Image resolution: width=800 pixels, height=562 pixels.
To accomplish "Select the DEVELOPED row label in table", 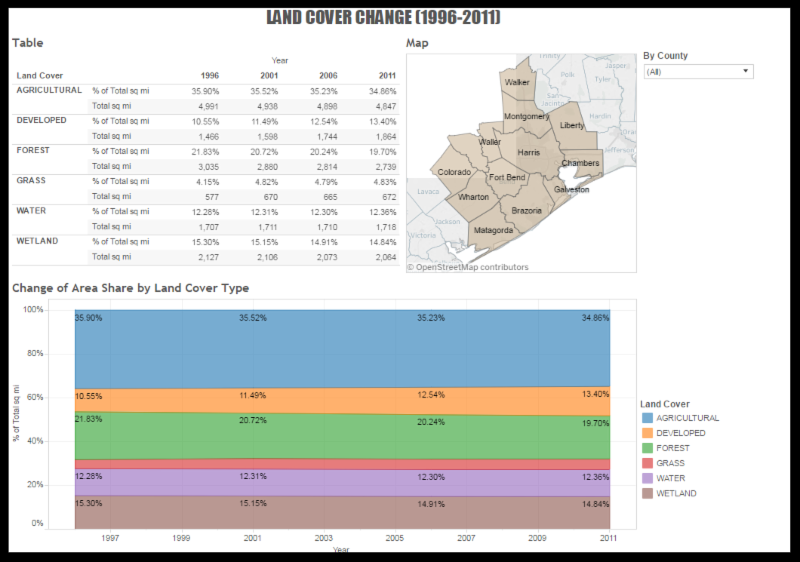I will point(41,120).
